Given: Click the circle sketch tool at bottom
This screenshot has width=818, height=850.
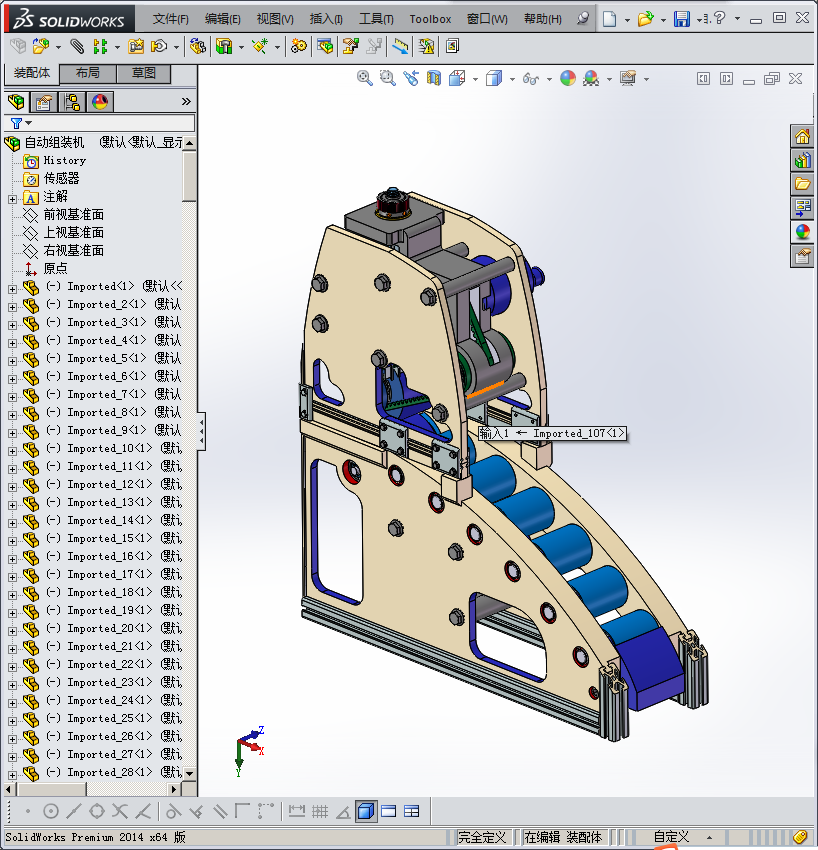Looking at the screenshot, I should tap(50, 812).
